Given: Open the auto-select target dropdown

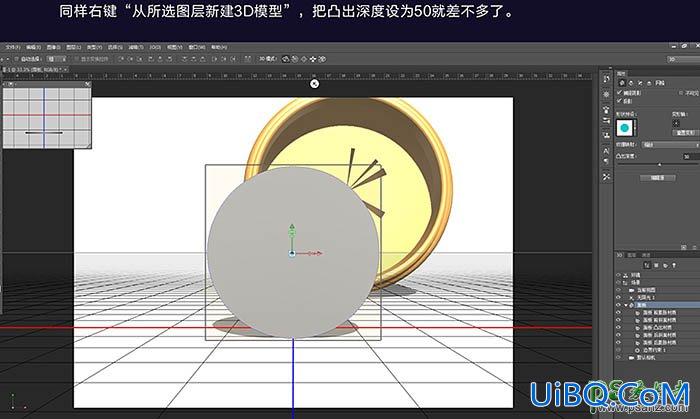Looking at the screenshot, I should tap(57, 59).
